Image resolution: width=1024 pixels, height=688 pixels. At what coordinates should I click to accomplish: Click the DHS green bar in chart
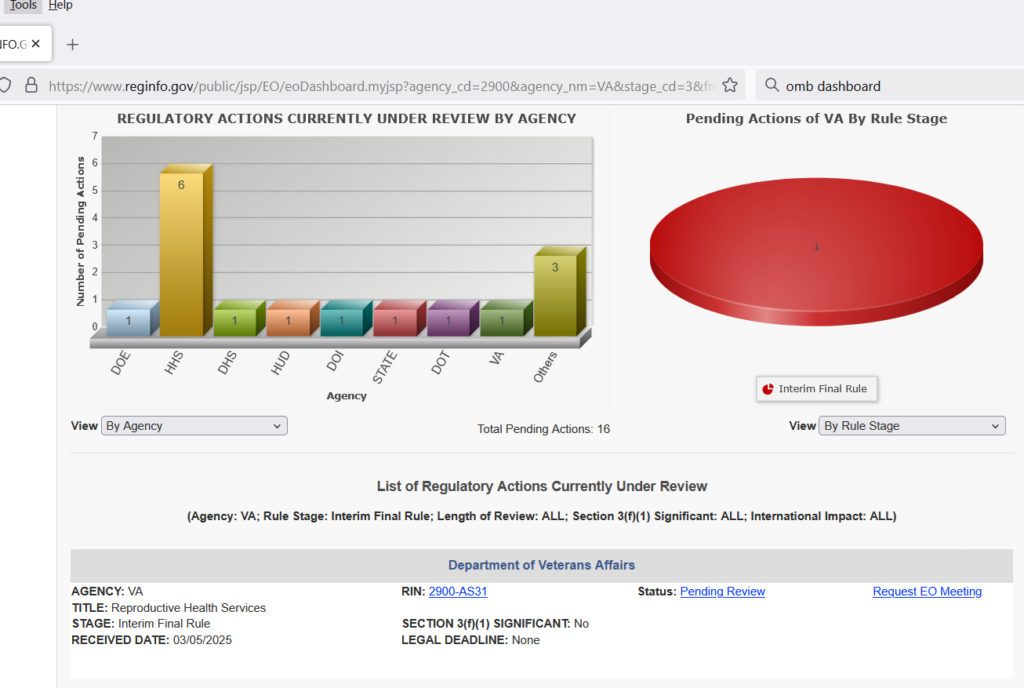pyautogui.click(x=239, y=319)
